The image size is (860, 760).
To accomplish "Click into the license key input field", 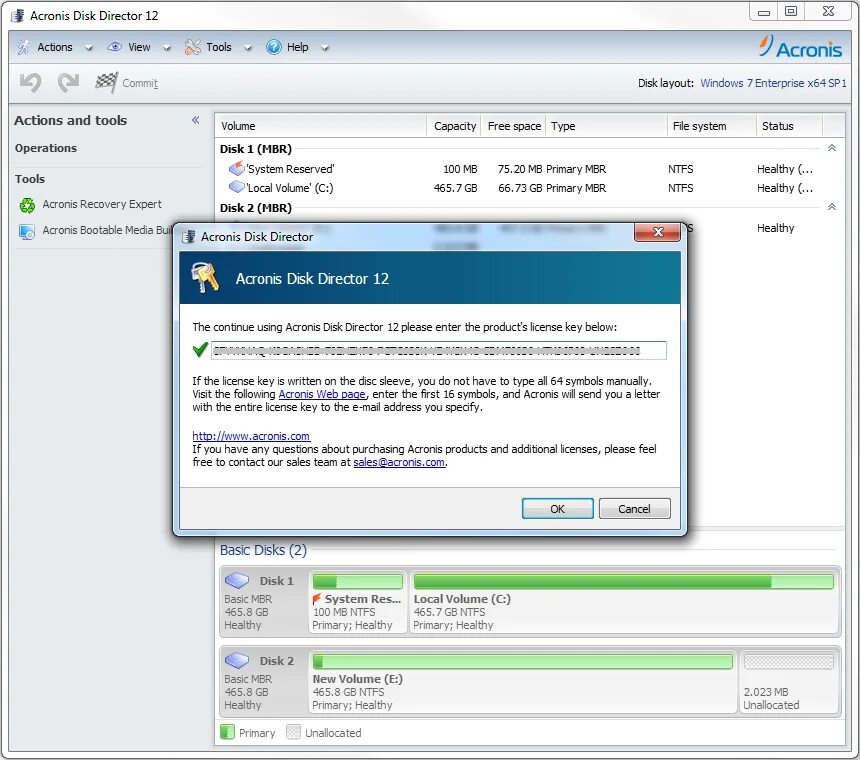I will pyautogui.click(x=439, y=350).
